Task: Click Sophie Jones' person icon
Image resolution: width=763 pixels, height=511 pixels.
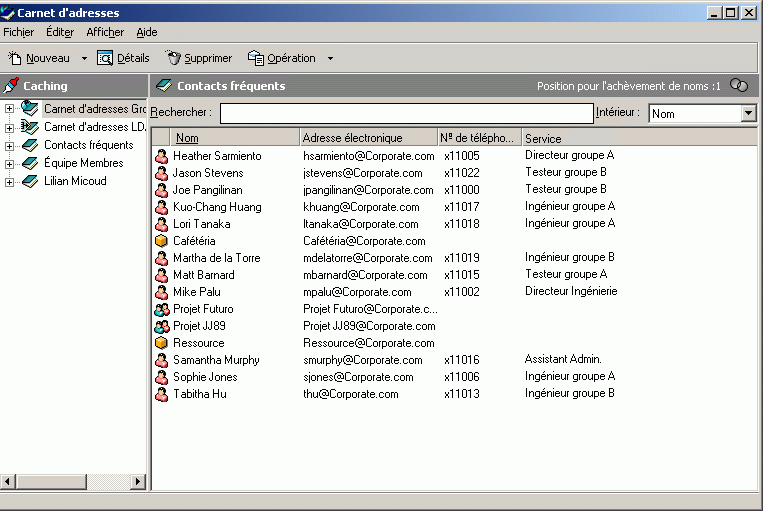Action: (162, 378)
